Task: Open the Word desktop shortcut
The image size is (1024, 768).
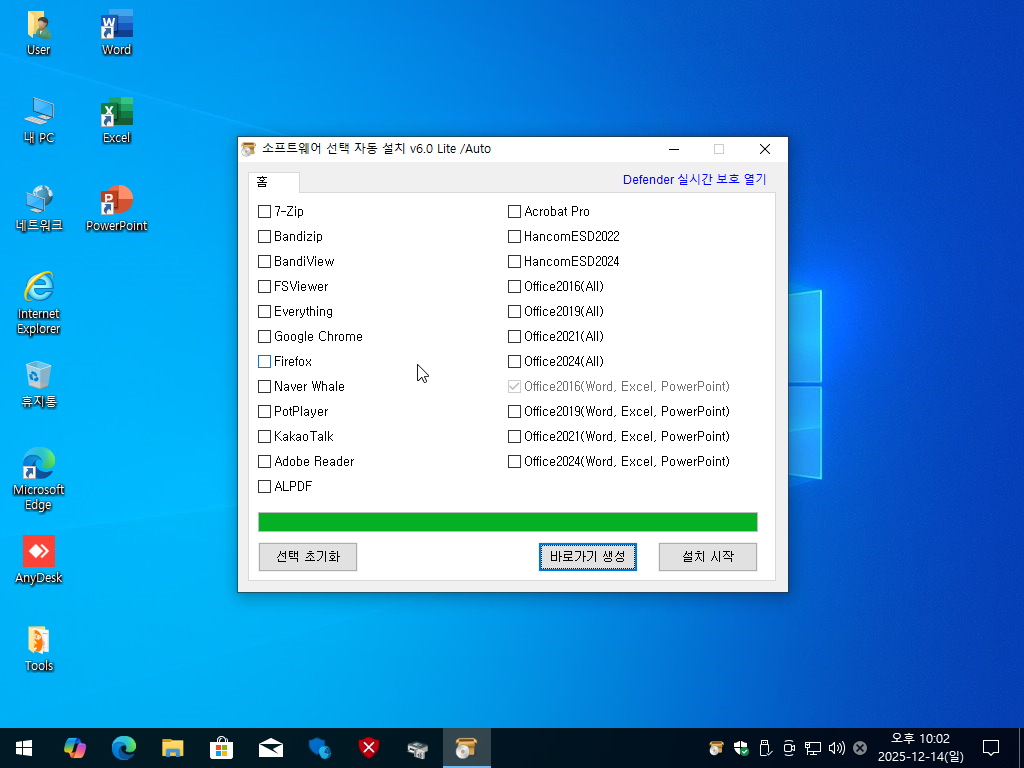Action: (116, 33)
